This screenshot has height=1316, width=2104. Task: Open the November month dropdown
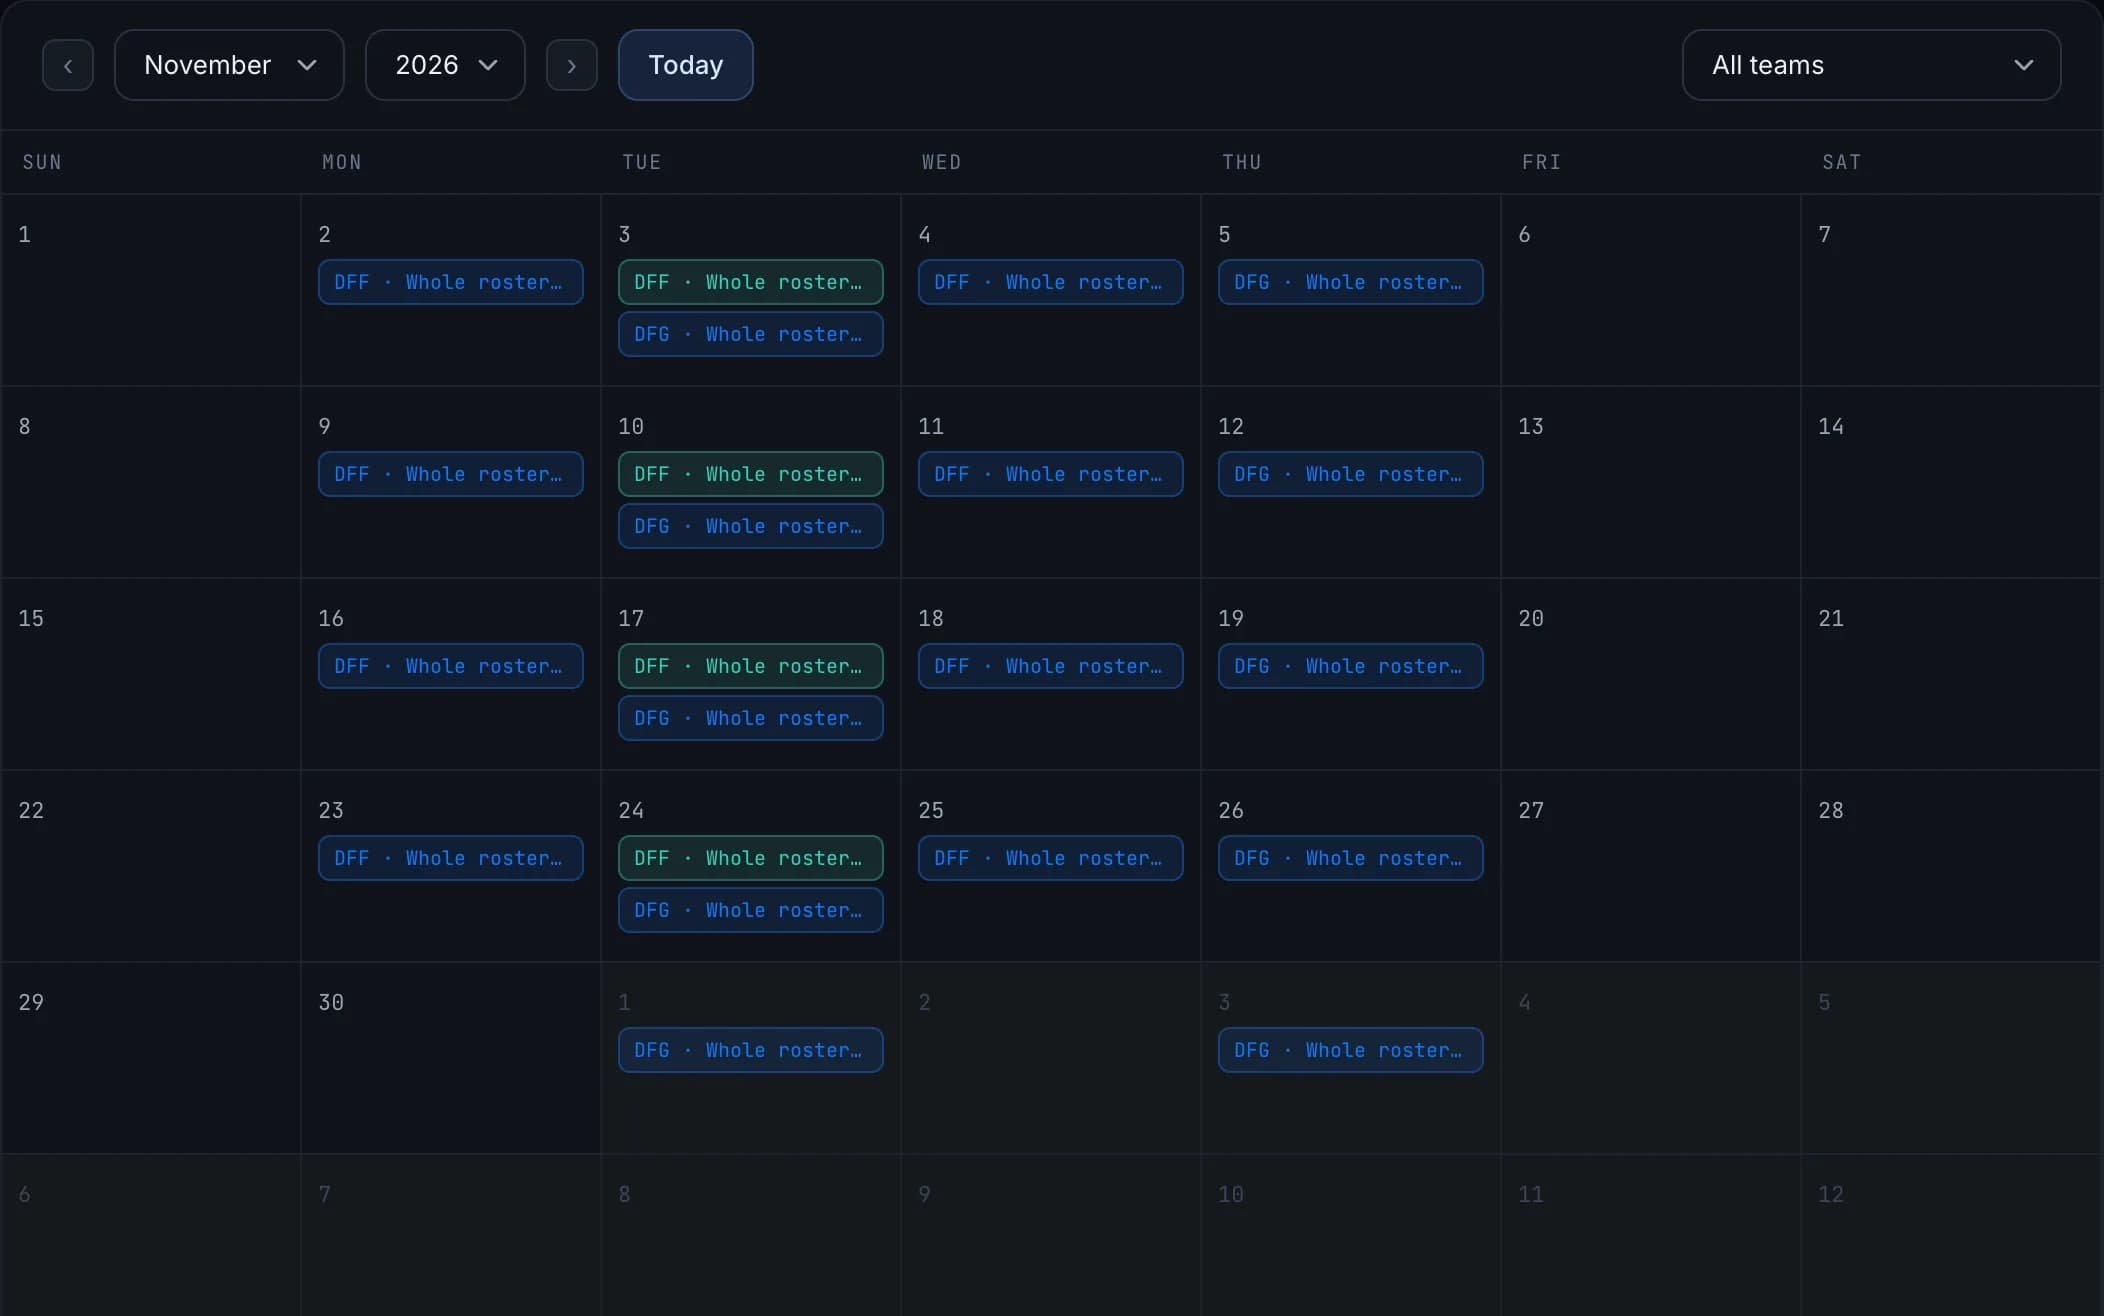[x=229, y=65]
